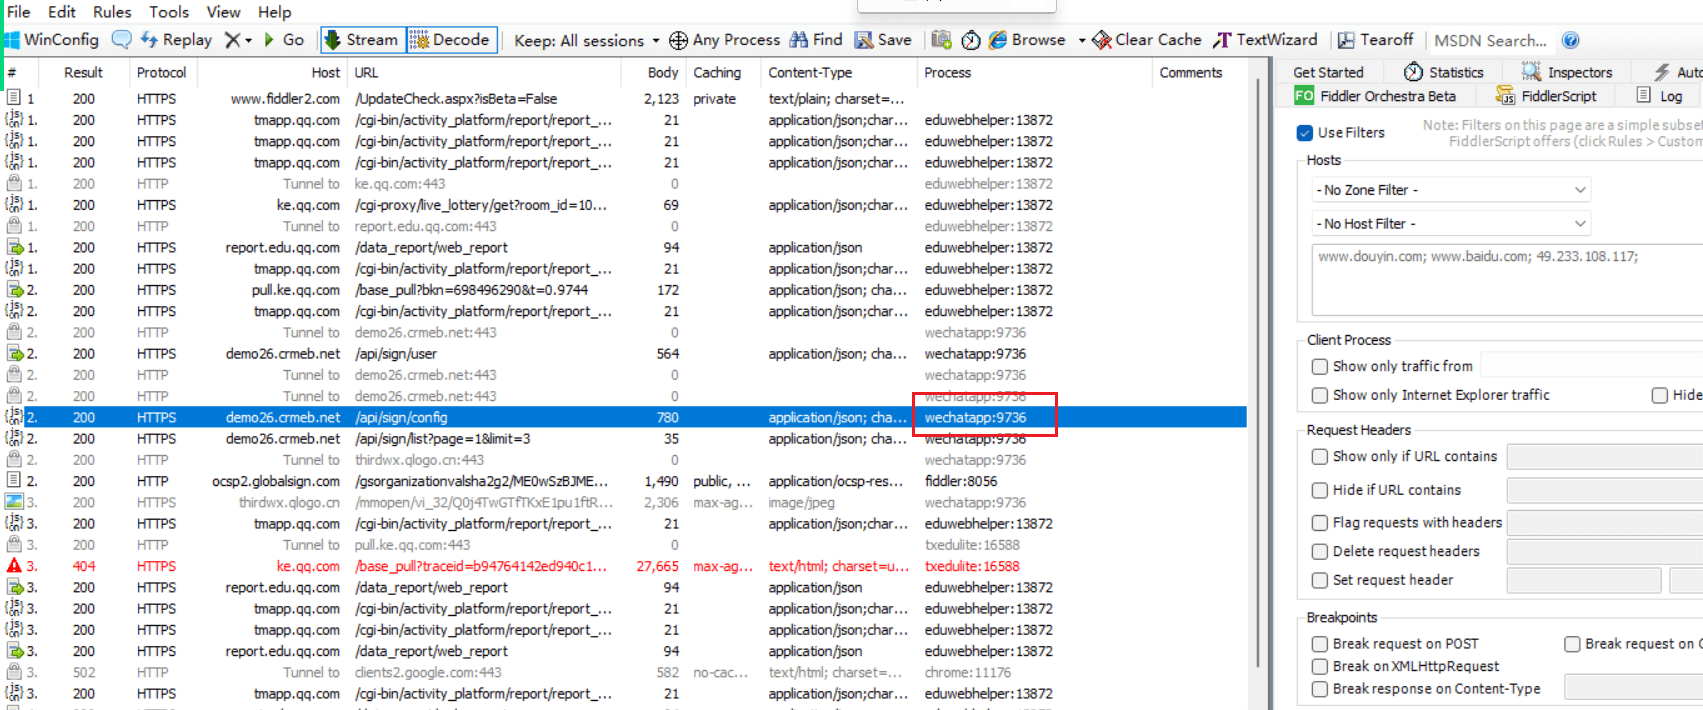The height and width of the screenshot is (710, 1703).
Task: Open Find sessions
Action: [816, 40]
